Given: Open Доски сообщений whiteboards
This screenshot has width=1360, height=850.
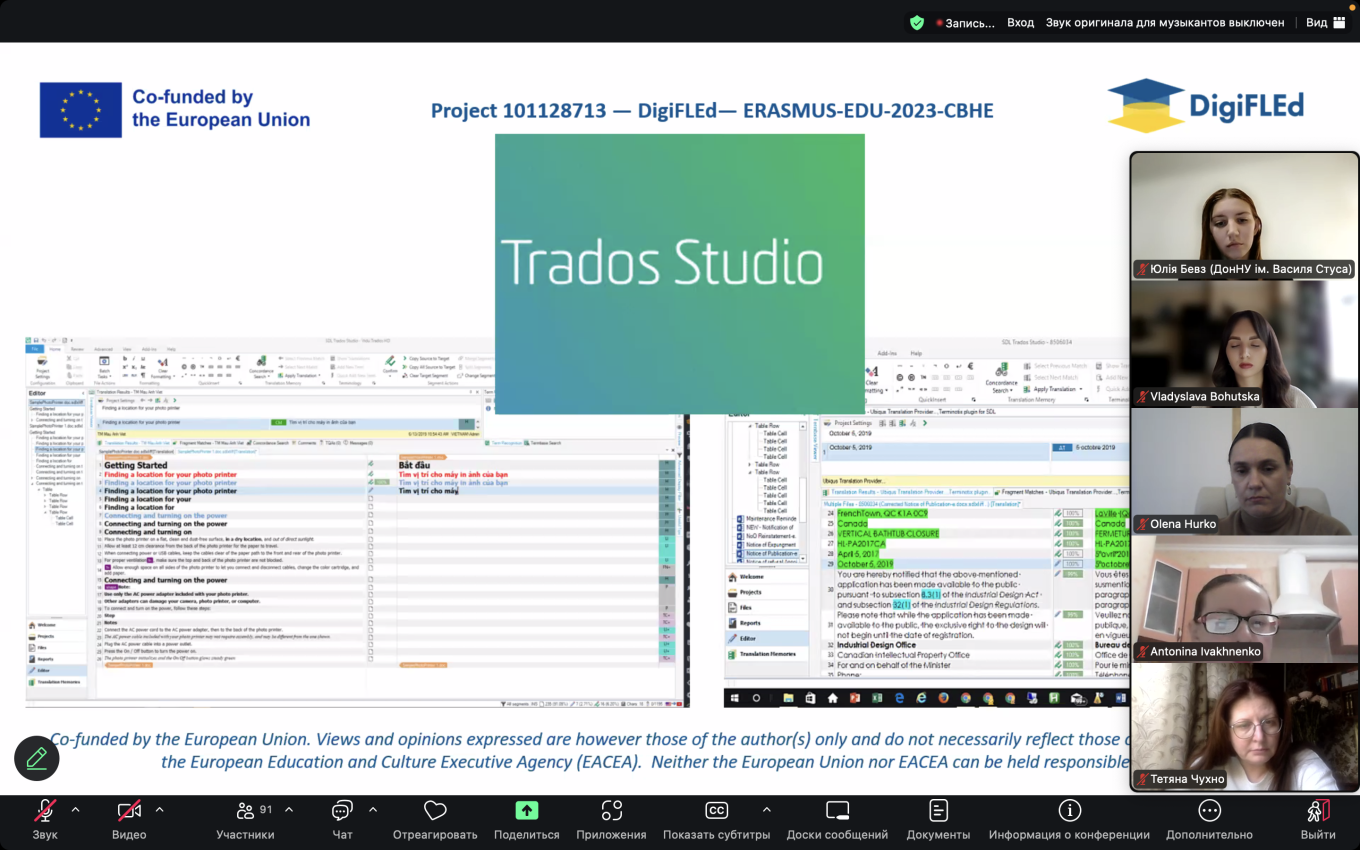Looking at the screenshot, I should (x=837, y=811).
